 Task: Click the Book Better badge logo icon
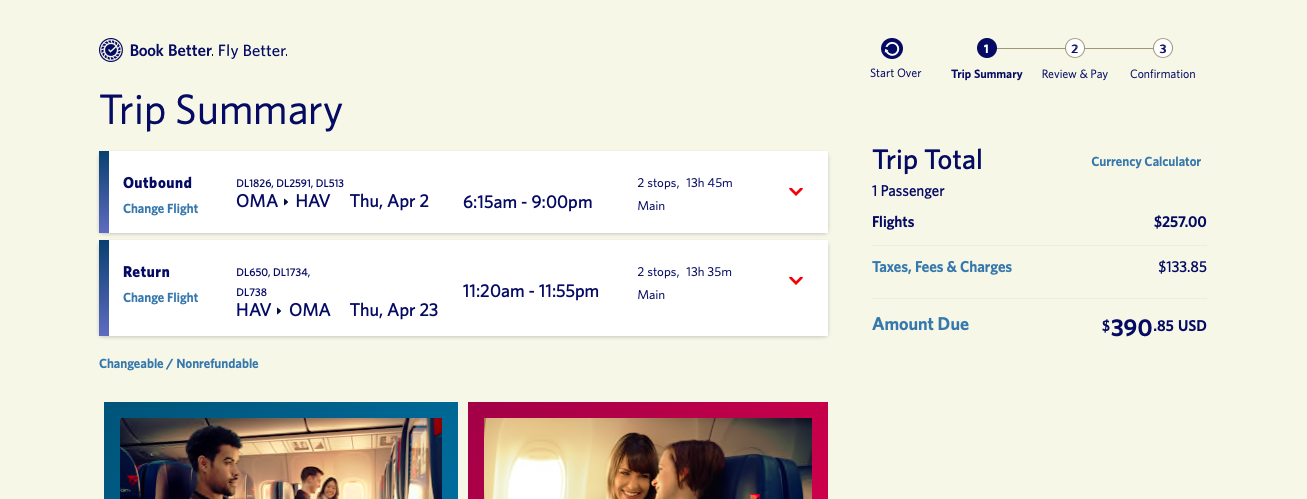(x=111, y=50)
